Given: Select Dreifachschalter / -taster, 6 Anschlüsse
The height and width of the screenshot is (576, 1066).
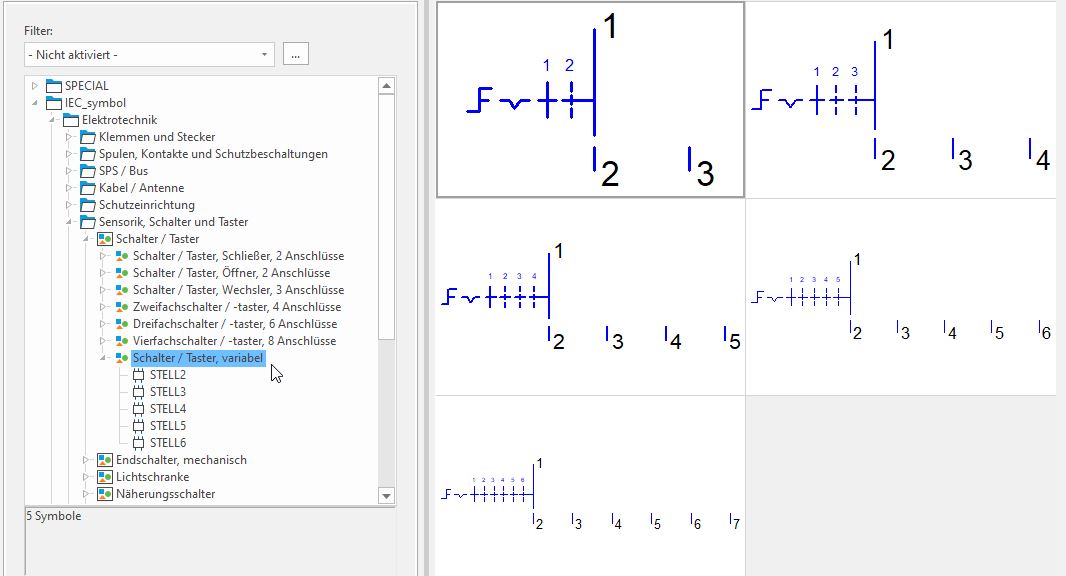Looking at the screenshot, I should [x=235, y=324].
